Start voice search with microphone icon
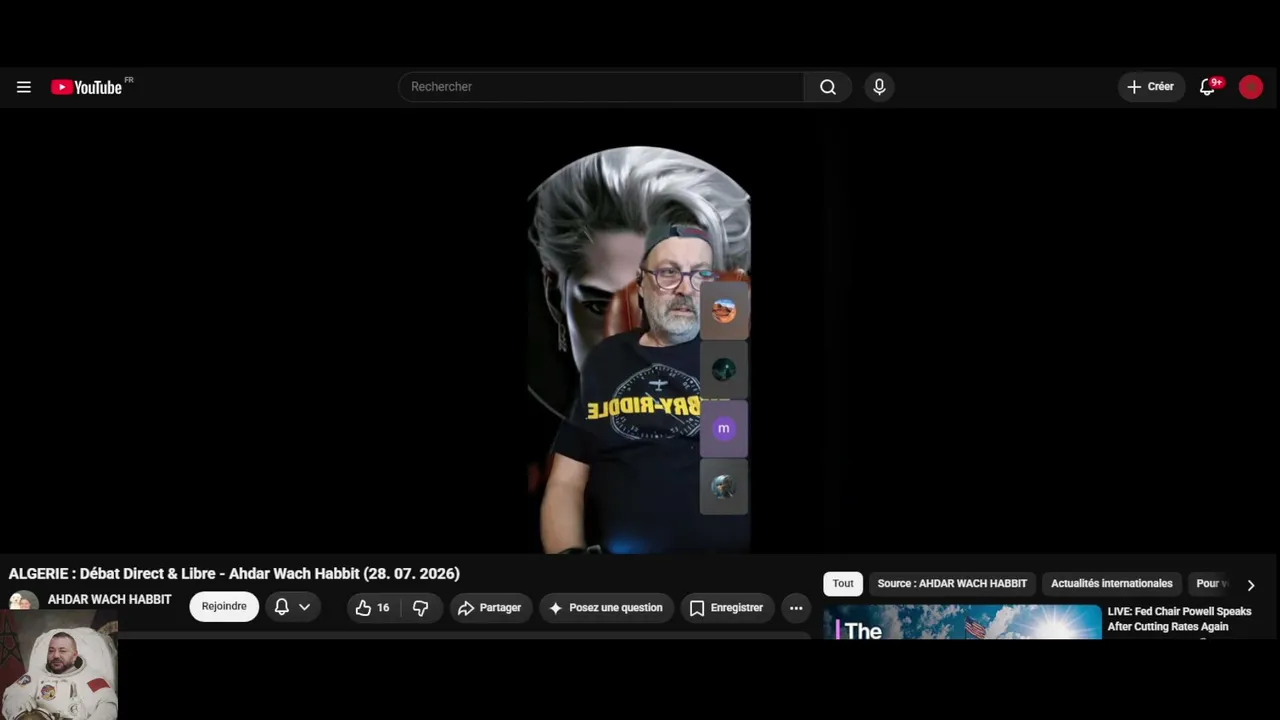This screenshot has height=720, width=1280. point(879,87)
